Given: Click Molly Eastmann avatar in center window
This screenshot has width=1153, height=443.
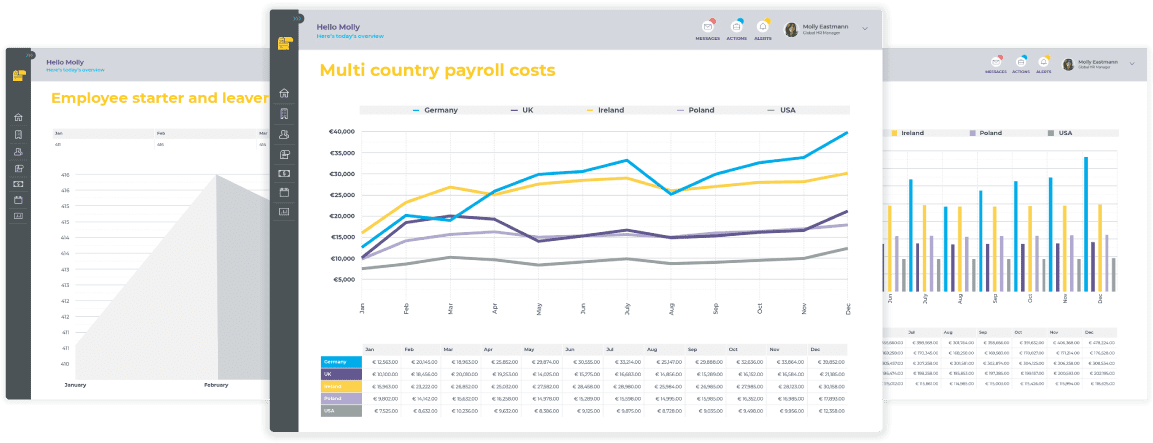Looking at the screenshot, I should pos(792,29).
